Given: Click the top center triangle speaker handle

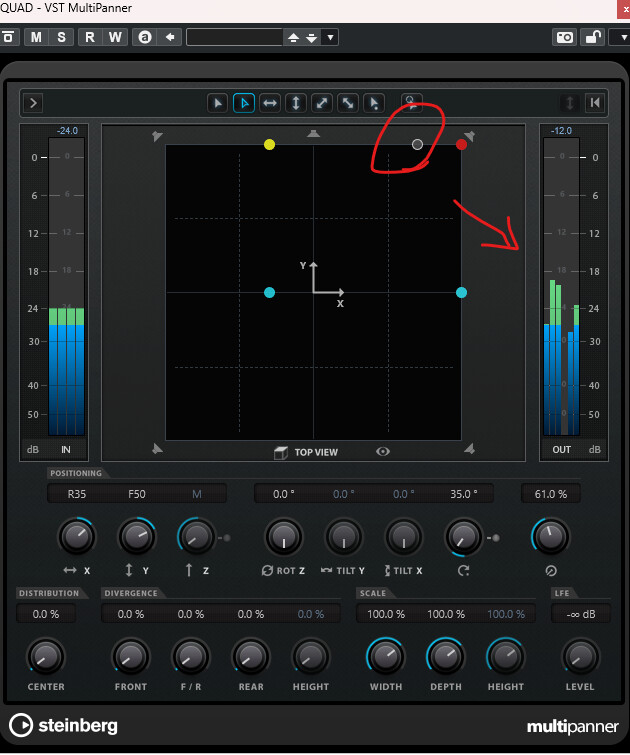Looking at the screenshot, I should 314,133.
